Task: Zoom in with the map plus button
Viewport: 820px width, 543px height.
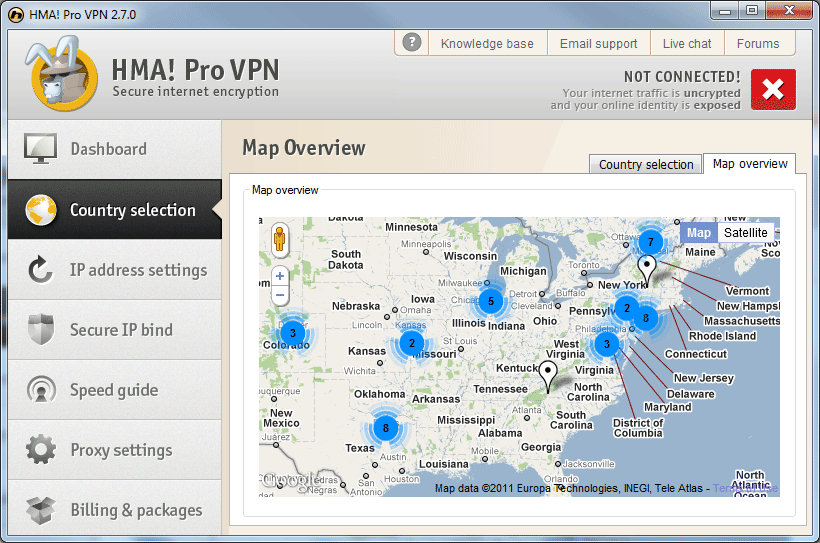Action: pyautogui.click(x=280, y=276)
